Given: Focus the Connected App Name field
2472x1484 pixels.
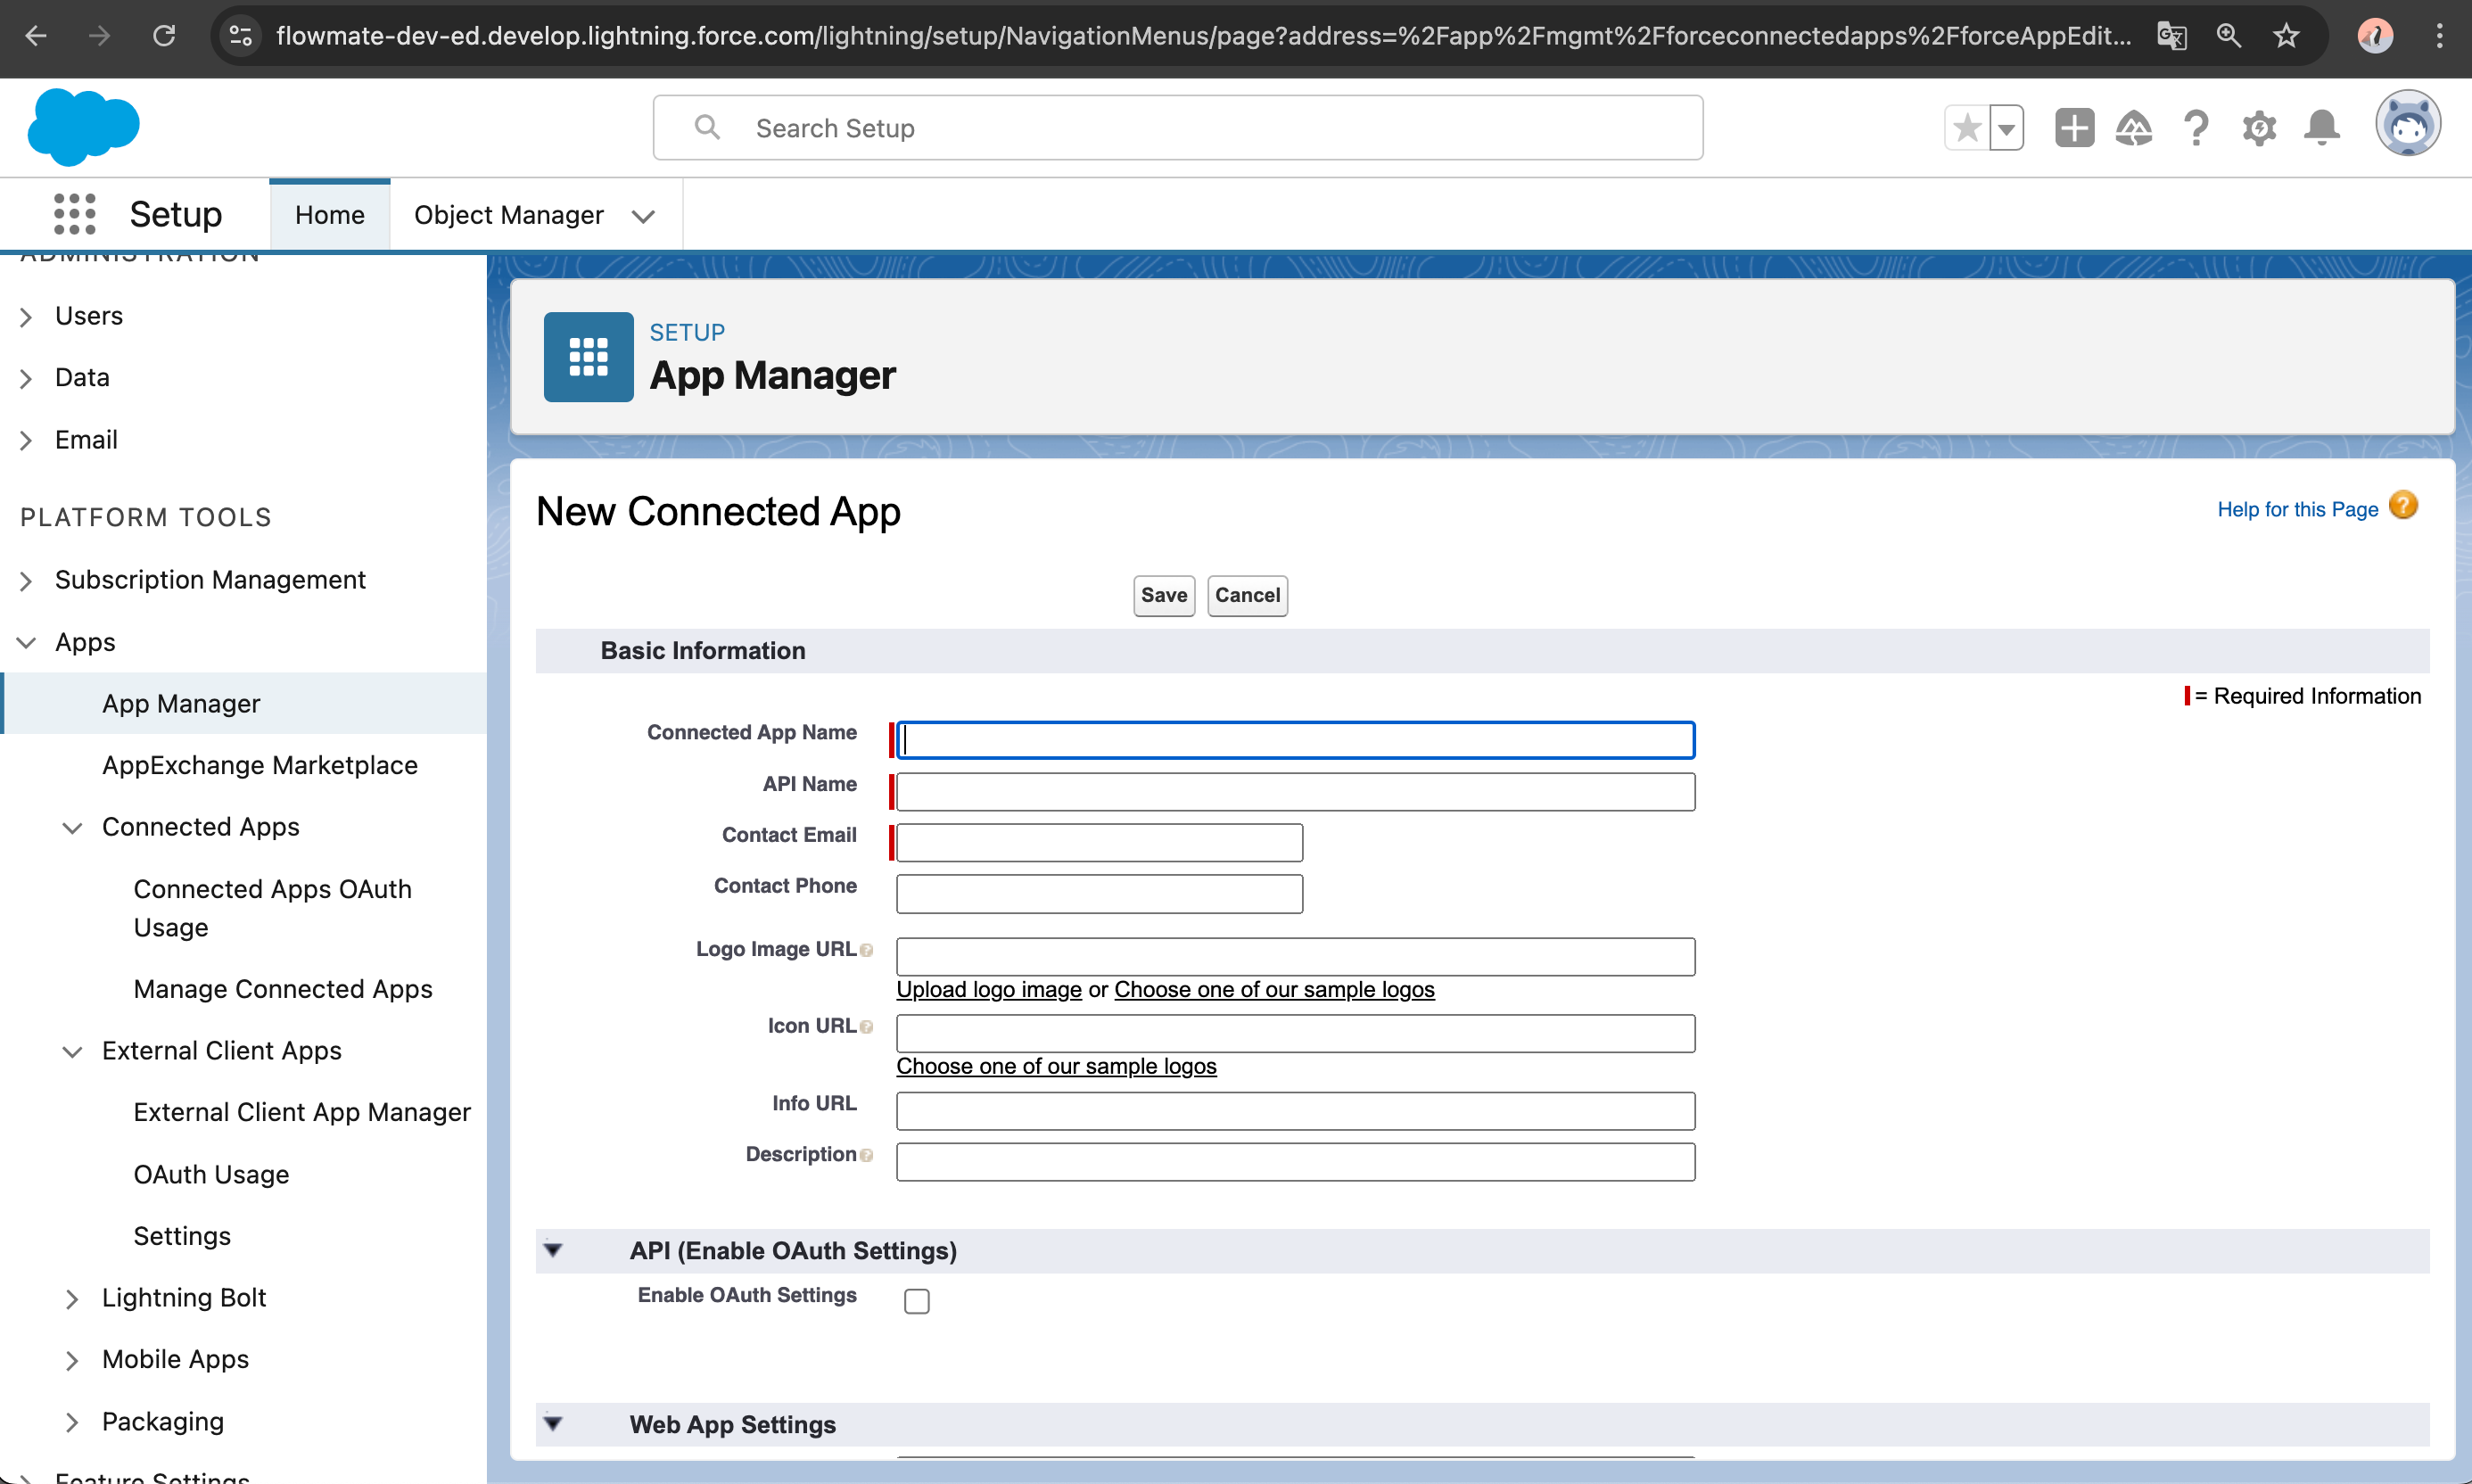Looking at the screenshot, I should (x=1295, y=740).
